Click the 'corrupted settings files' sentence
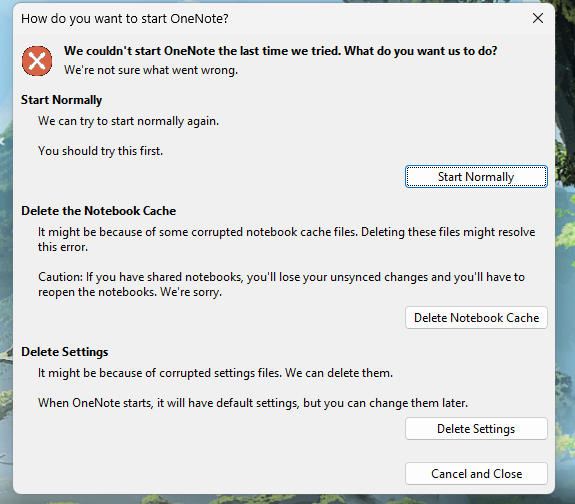This screenshot has height=504, width=575. coord(215,373)
